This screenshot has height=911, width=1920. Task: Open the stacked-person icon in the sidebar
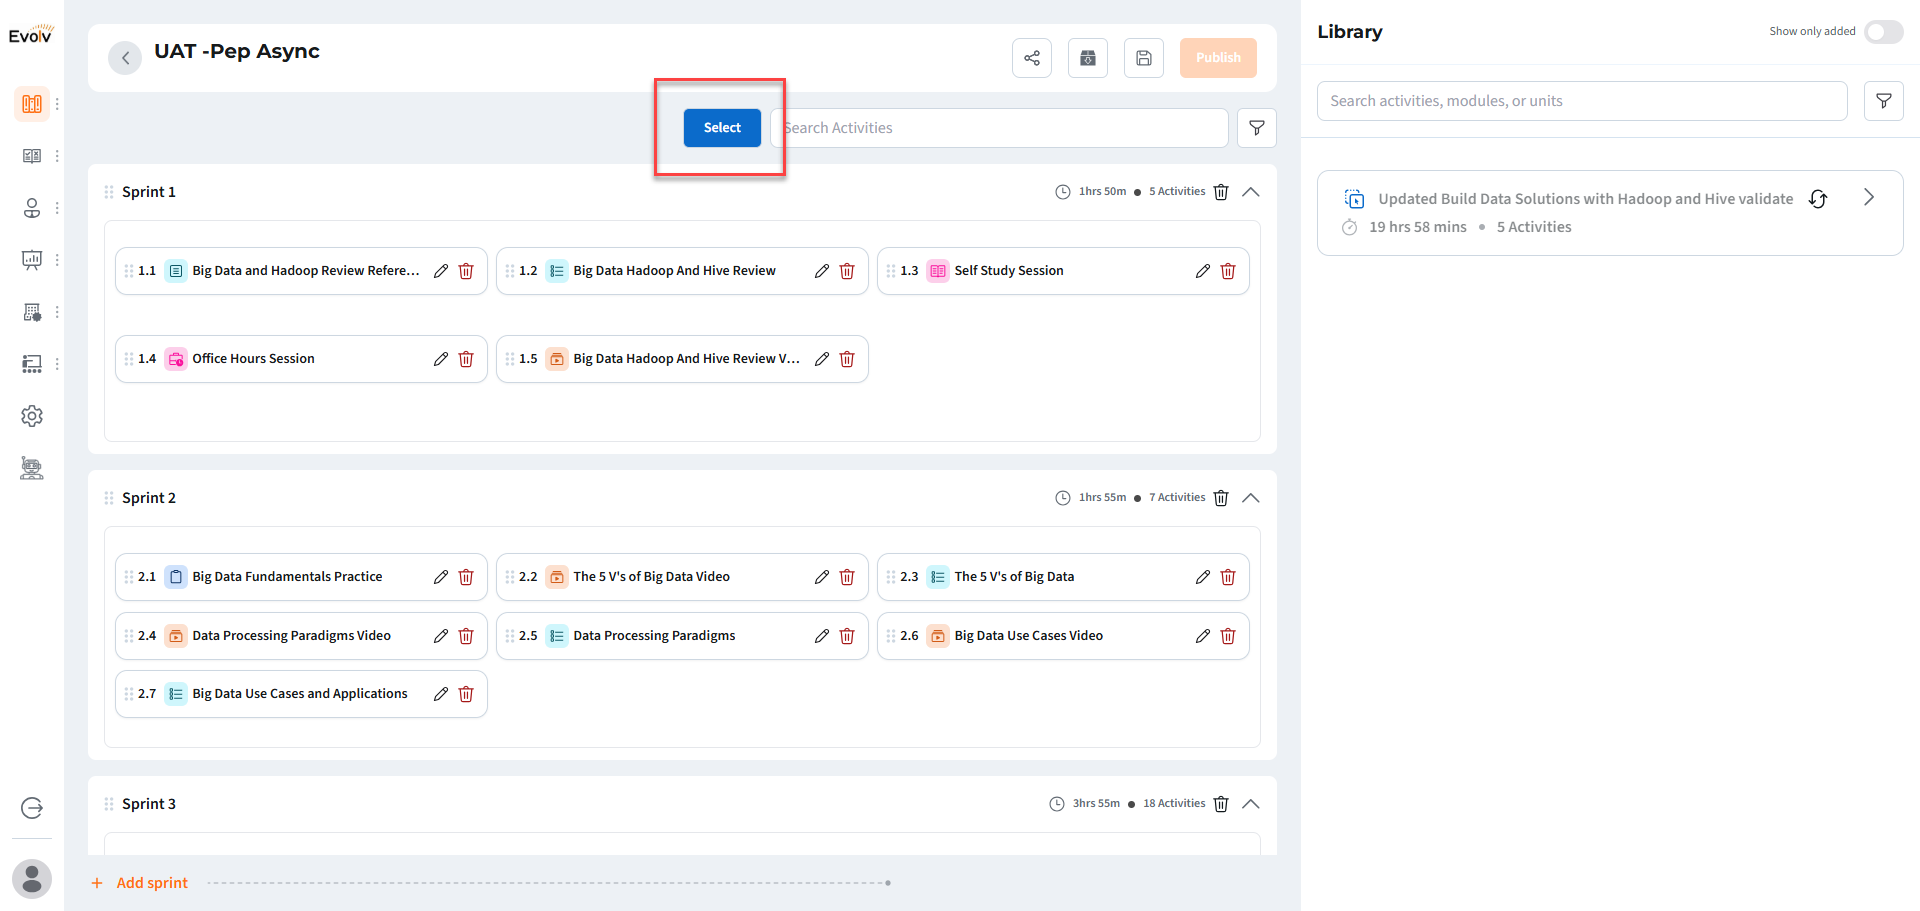32,208
